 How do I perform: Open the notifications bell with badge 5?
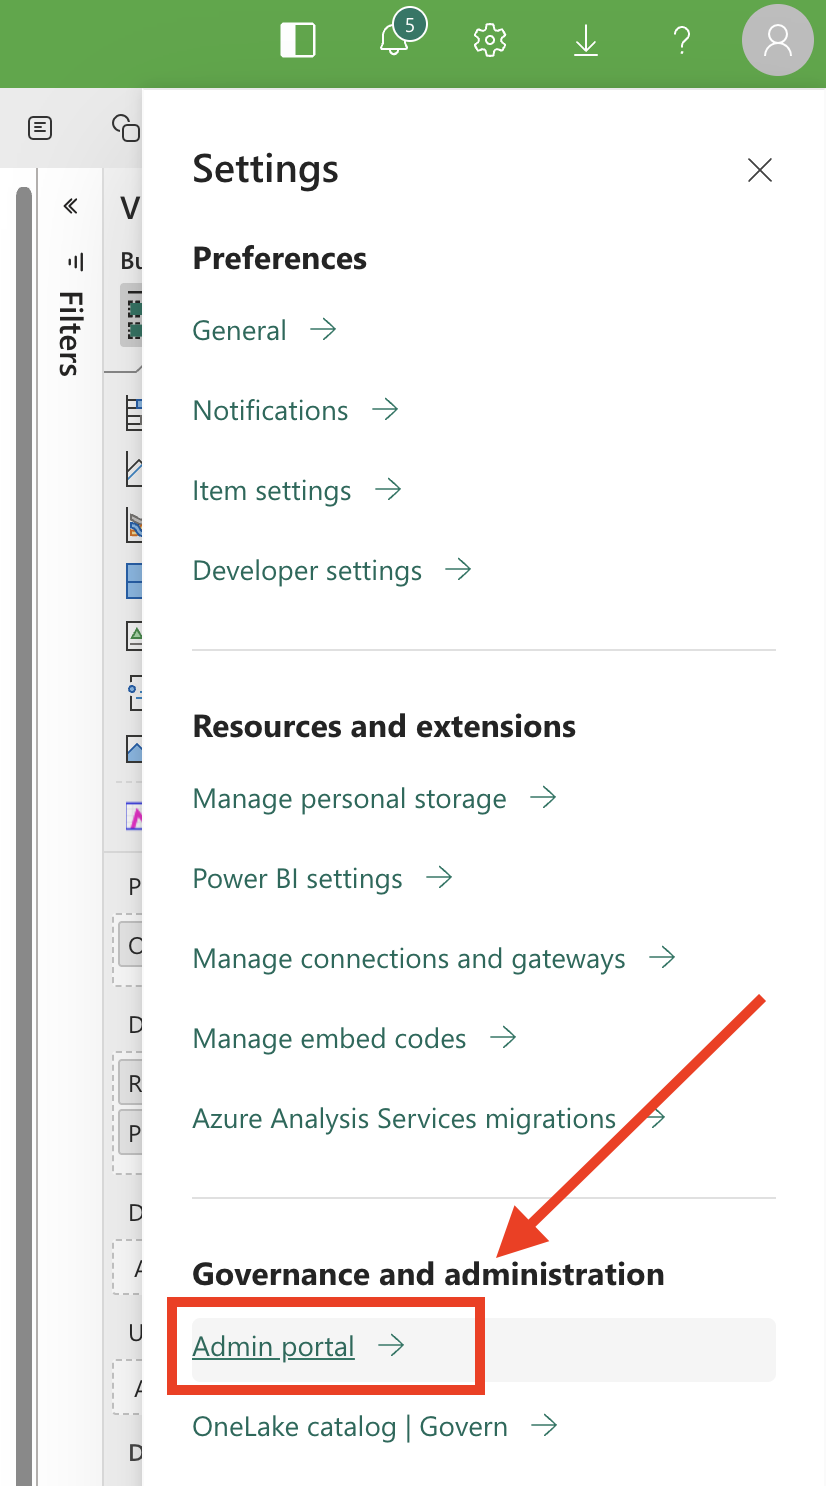pos(395,41)
